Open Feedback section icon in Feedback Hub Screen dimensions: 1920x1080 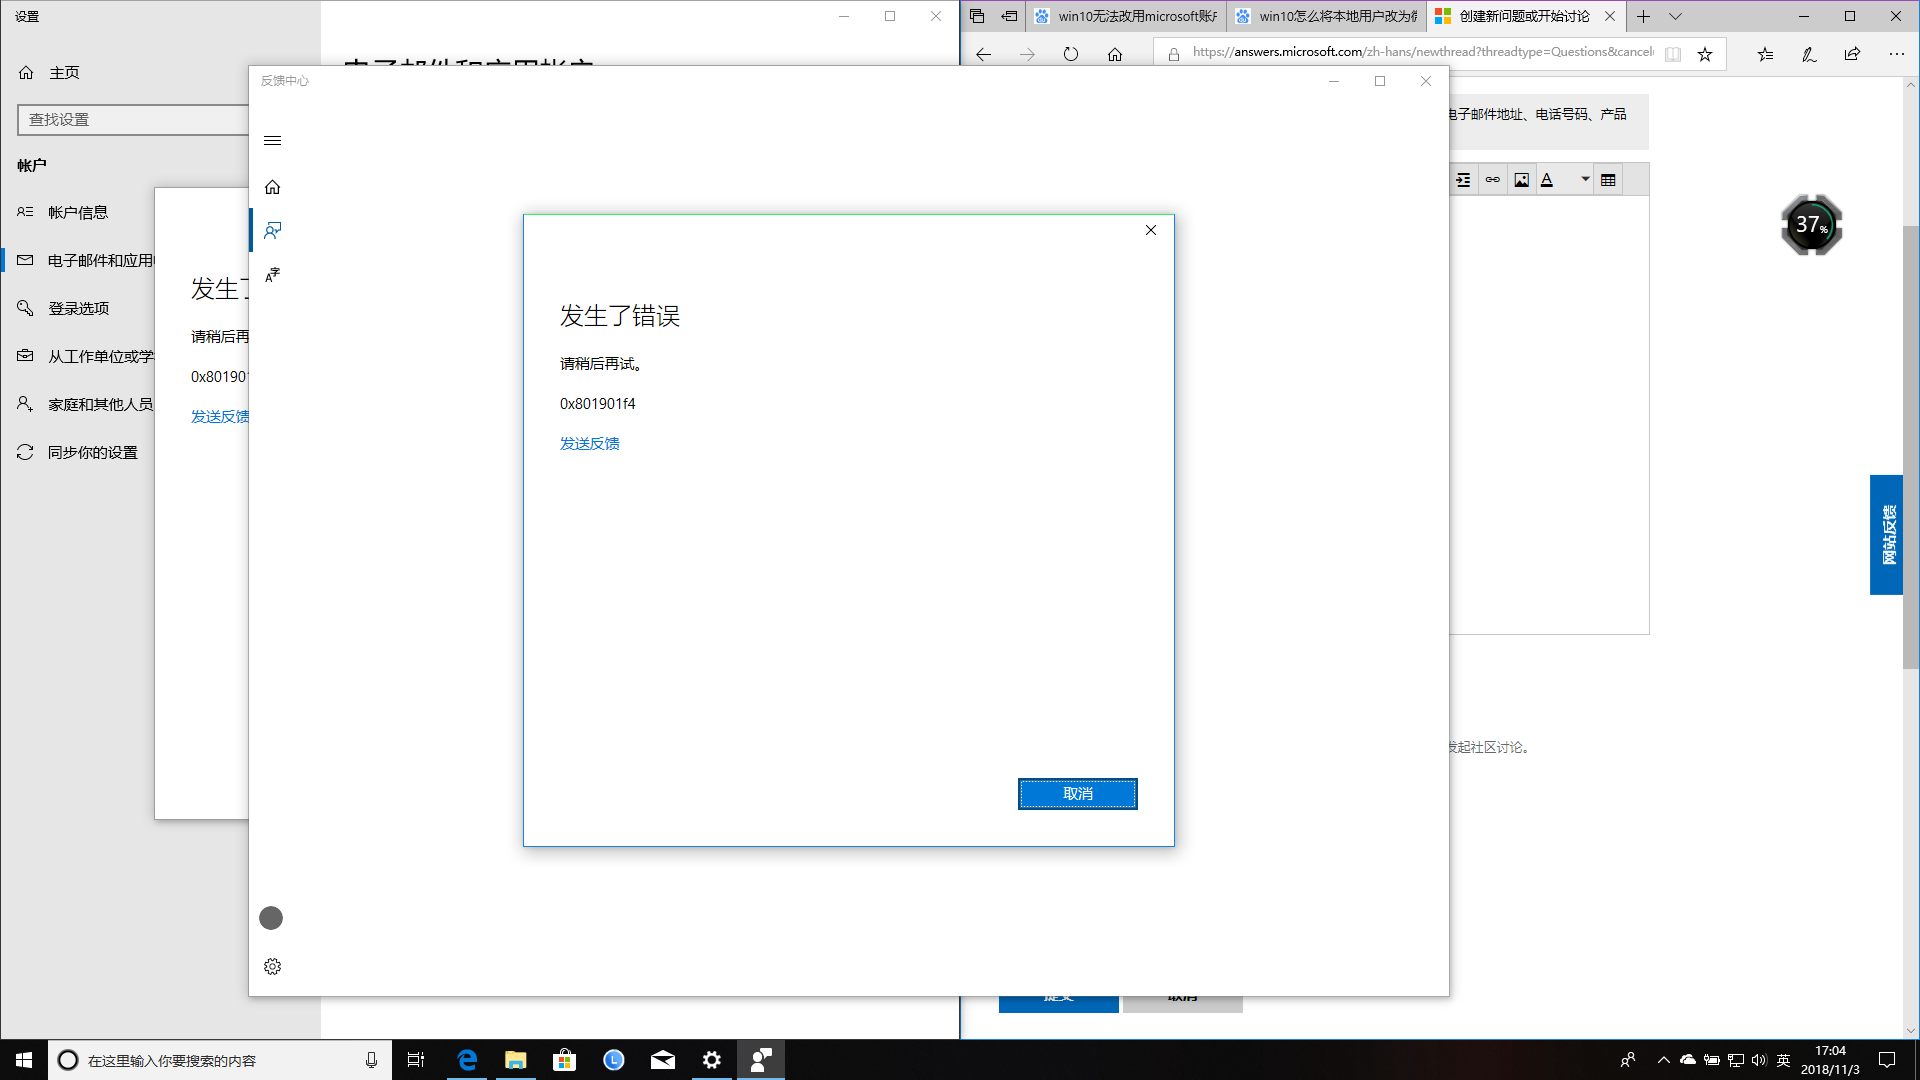272,230
